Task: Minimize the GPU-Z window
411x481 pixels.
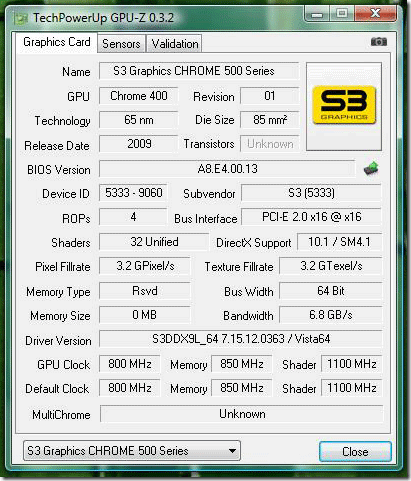Action: [317, 14]
